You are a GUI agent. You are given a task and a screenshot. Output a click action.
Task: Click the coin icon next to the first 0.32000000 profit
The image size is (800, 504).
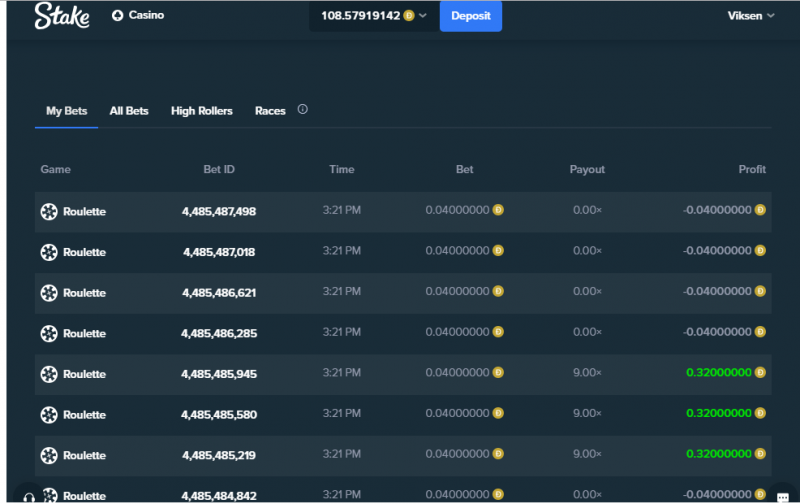coord(760,372)
